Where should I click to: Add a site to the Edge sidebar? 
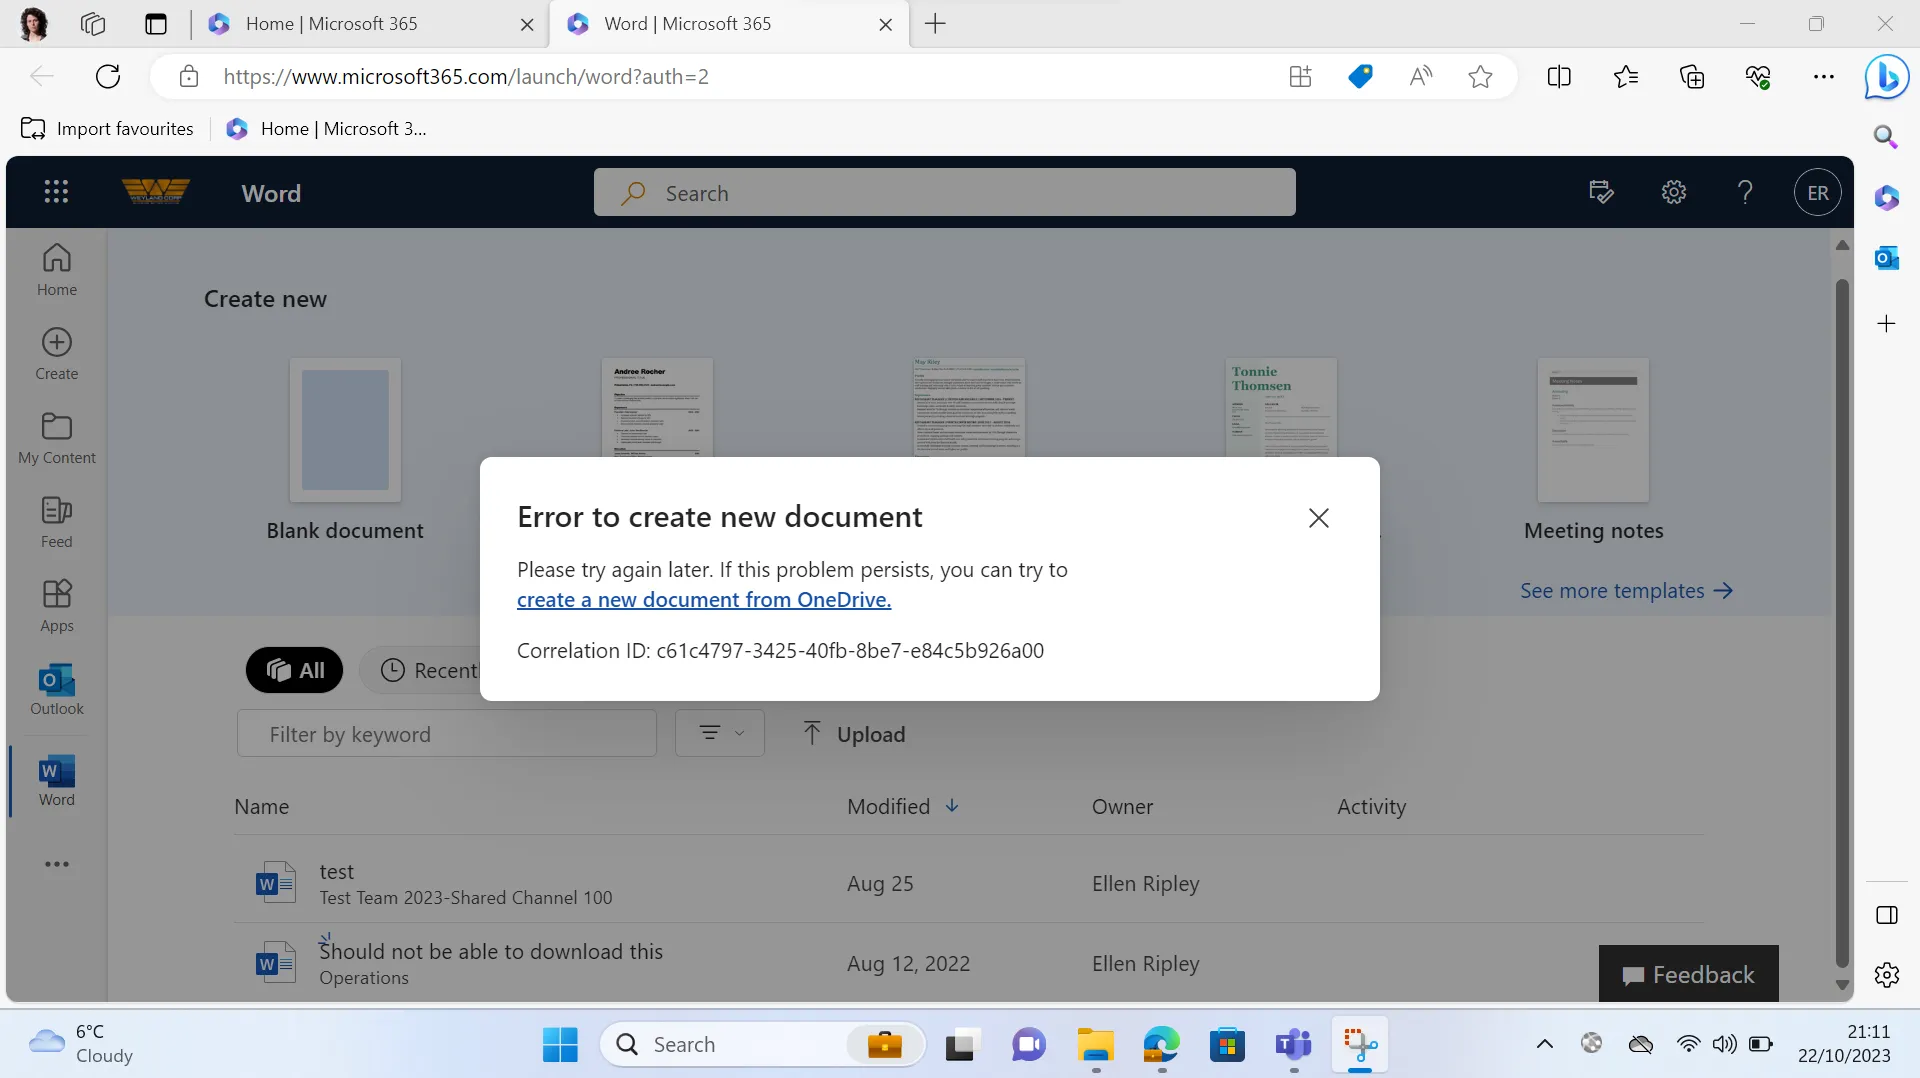[x=1886, y=324]
